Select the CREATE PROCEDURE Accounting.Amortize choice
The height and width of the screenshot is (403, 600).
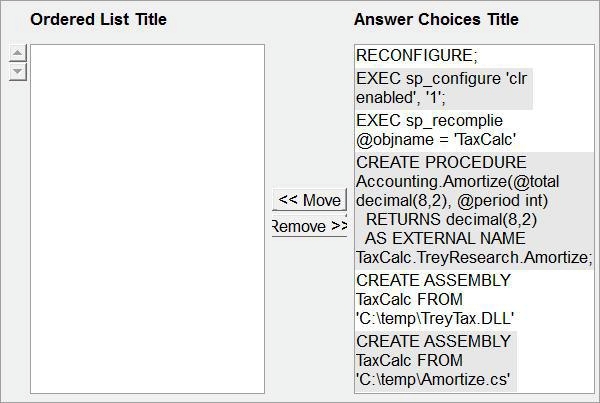[x=474, y=210]
